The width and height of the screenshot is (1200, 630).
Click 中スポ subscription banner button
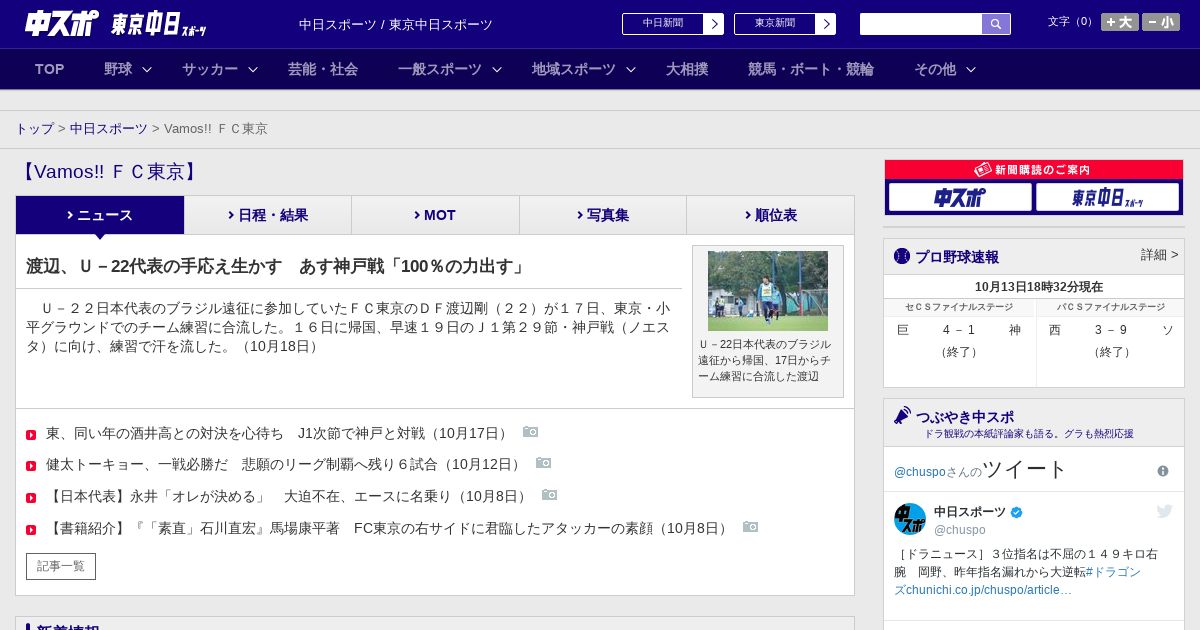coord(960,197)
